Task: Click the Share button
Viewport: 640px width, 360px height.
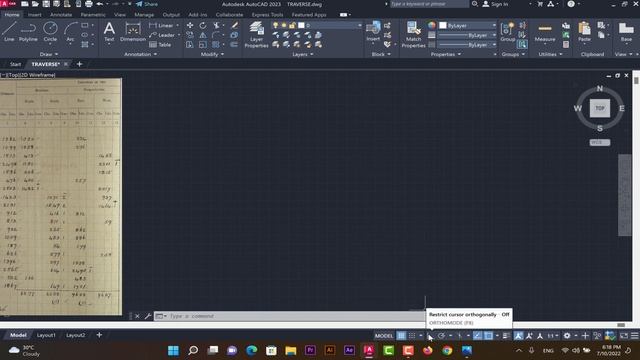Action: 147,4
